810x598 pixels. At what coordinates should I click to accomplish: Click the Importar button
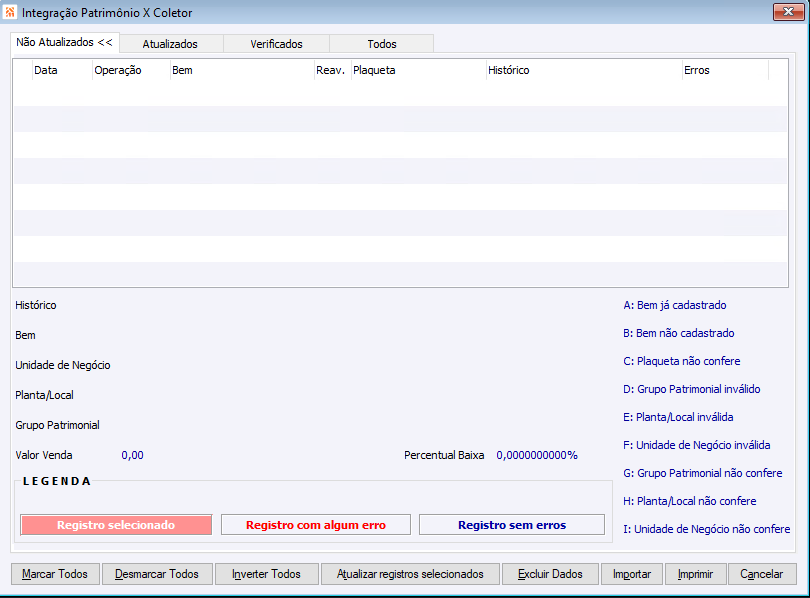[632, 574]
